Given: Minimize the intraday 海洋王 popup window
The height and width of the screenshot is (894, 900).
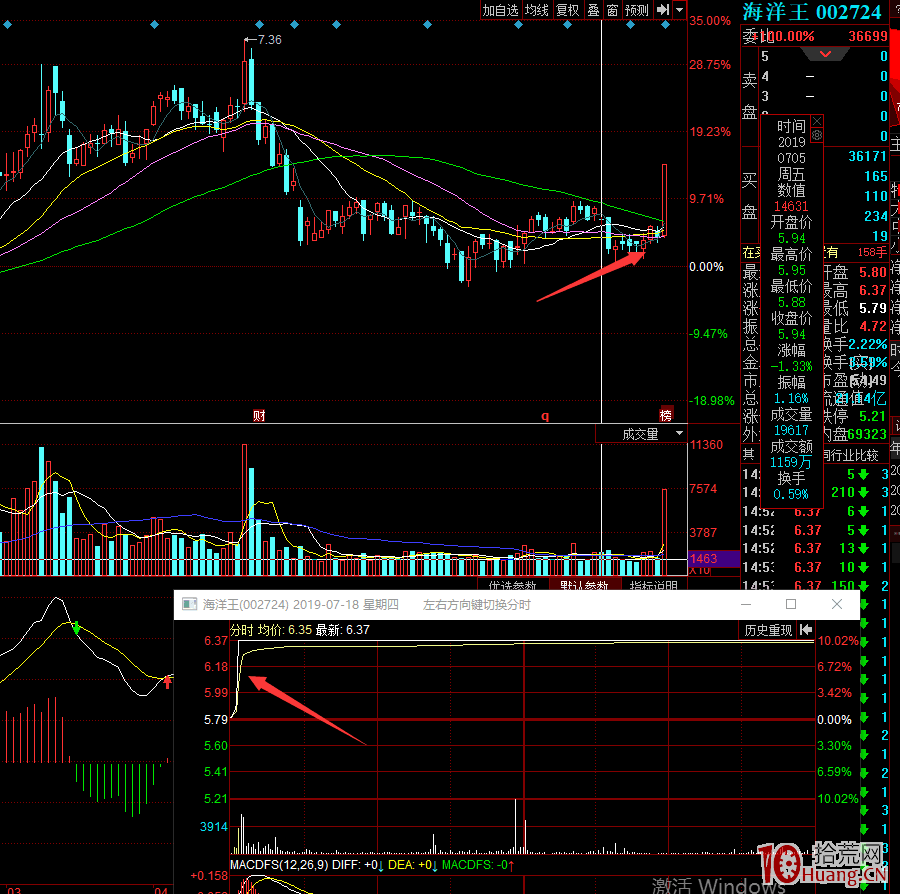Looking at the screenshot, I should [746, 604].
